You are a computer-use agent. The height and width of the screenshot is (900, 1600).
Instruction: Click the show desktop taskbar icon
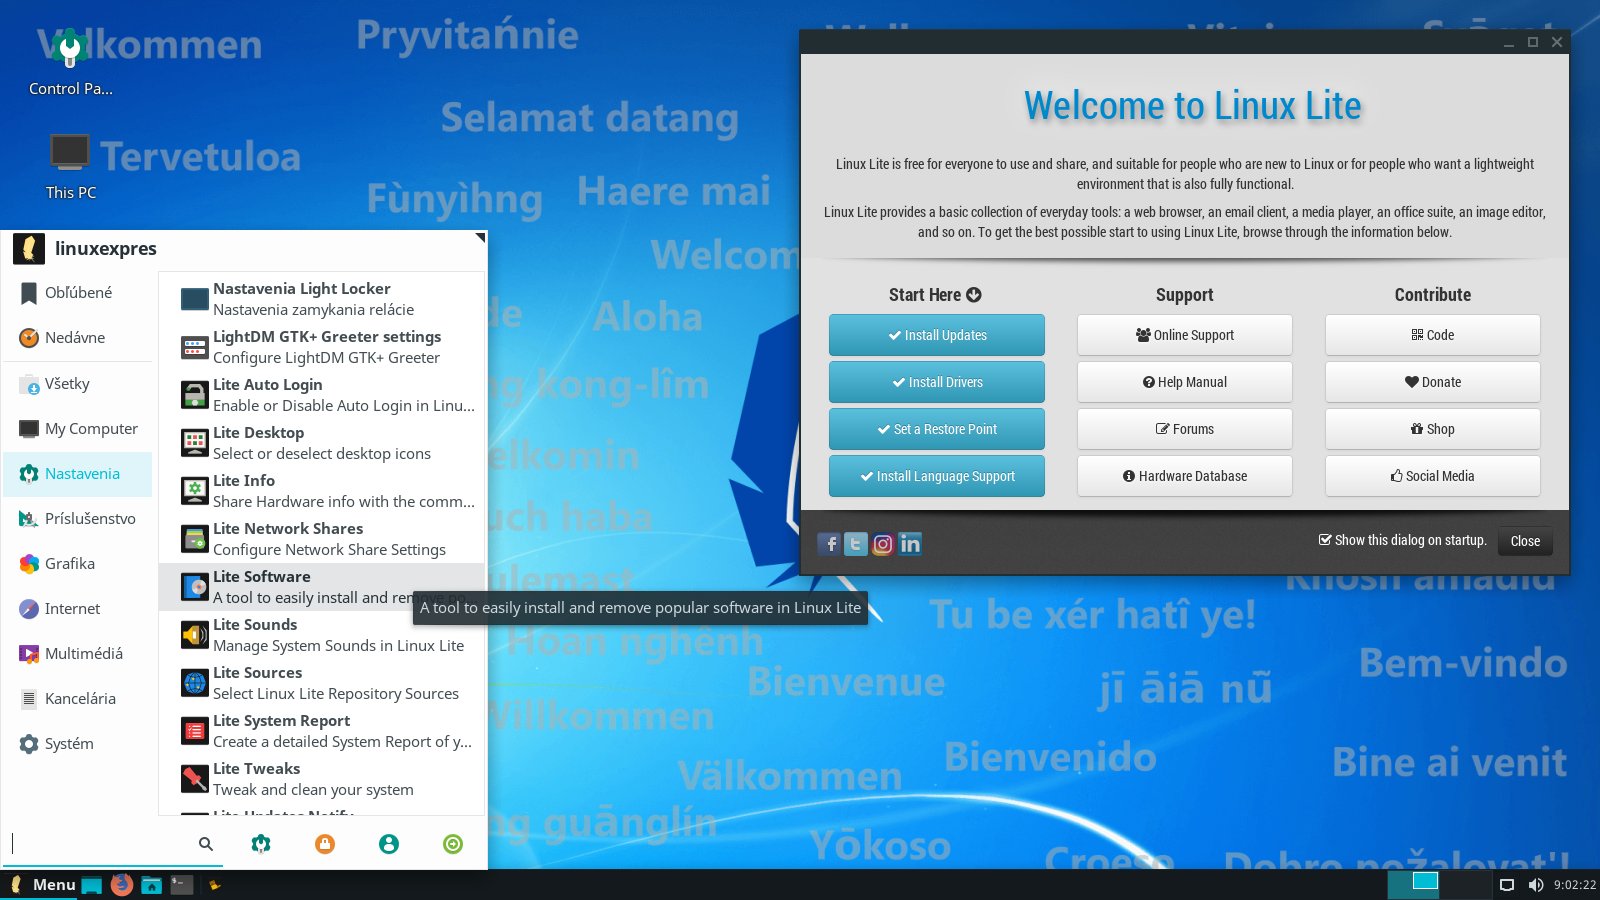pyautogui.click(x=92, y=885)
